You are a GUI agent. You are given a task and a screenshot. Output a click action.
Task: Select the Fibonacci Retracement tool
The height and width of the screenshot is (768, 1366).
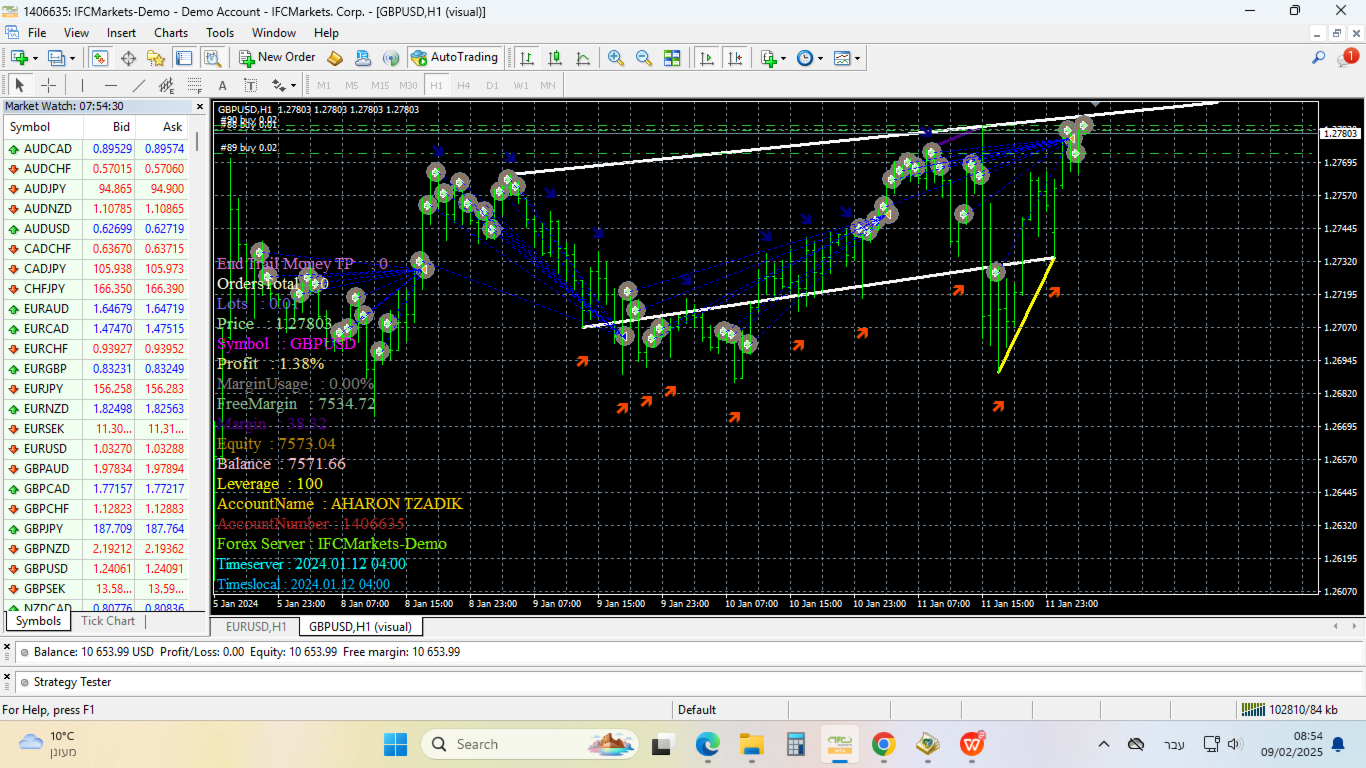tap(195, 85)
